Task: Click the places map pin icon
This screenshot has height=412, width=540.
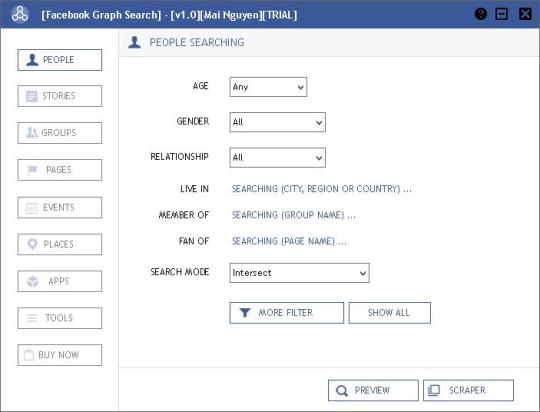Action: click(x=32, y=244)
